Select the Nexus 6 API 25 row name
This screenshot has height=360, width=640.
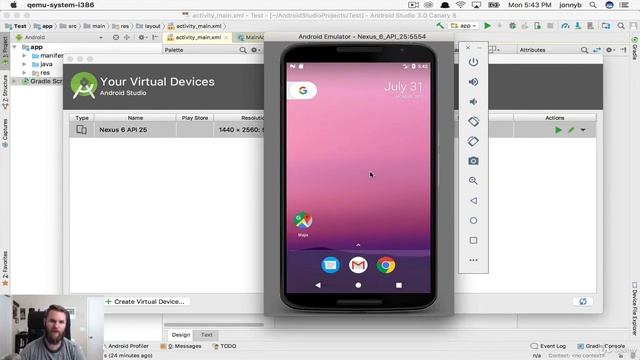tap(123, 130)
